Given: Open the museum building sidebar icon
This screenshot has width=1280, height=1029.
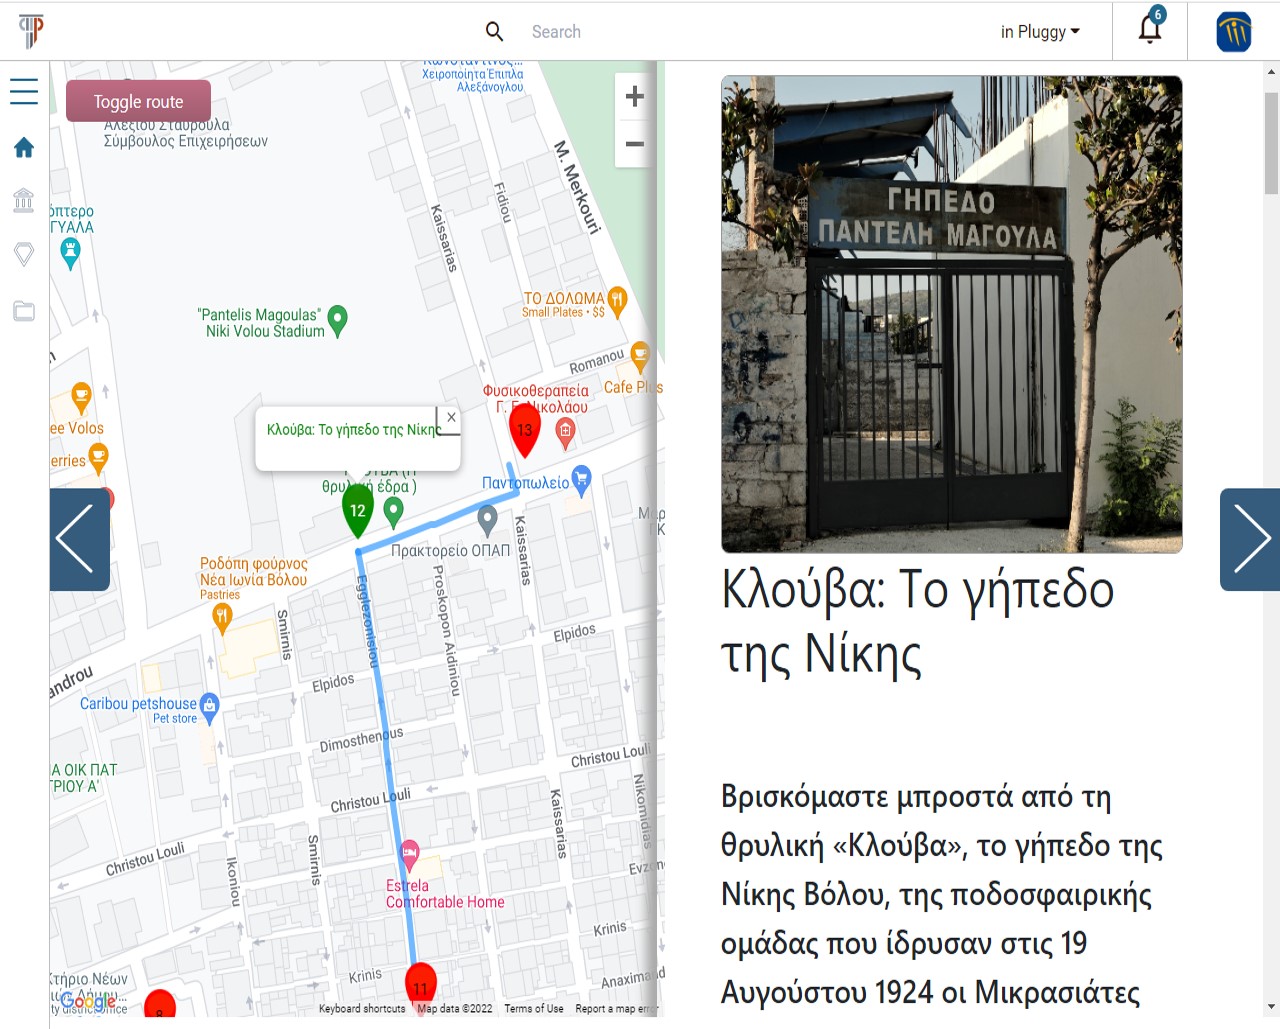Looking at the screenshot, I should tap(24, 200).
